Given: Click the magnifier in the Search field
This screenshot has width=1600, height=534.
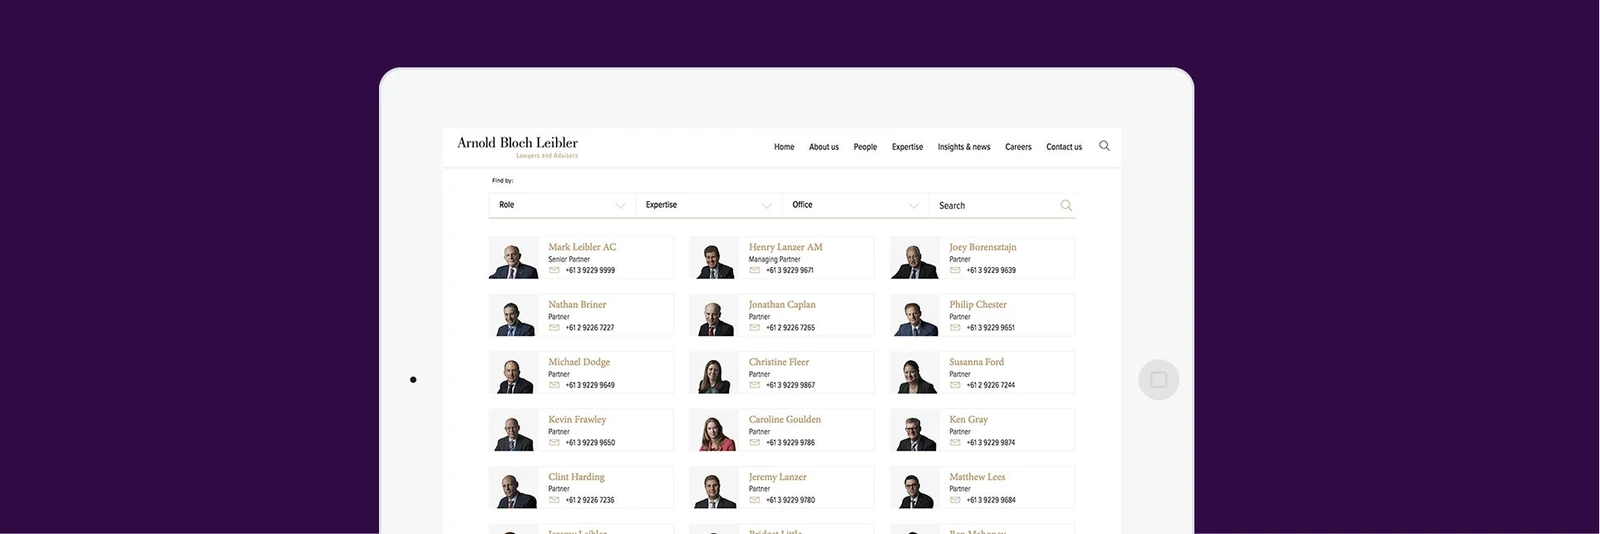Looking at the screenshot, I should [x=1066, y=205].
